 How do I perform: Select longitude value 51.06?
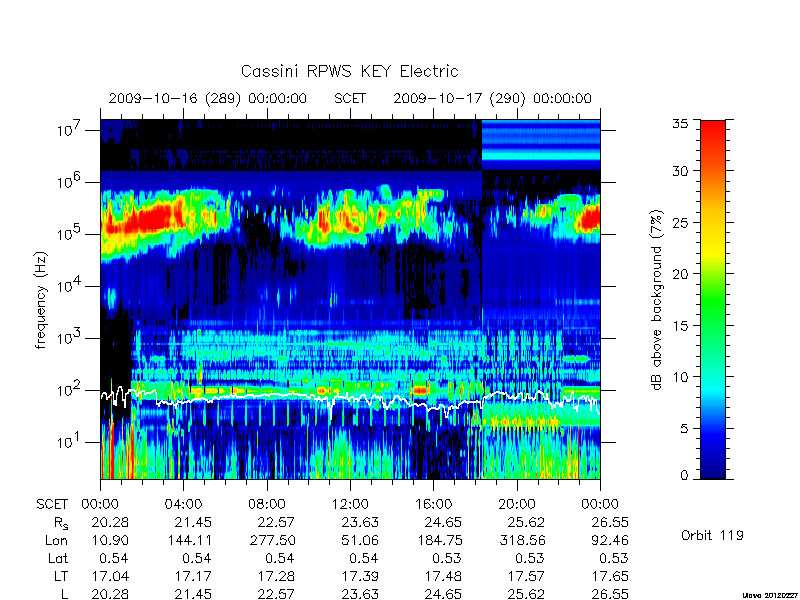(360, 540)
